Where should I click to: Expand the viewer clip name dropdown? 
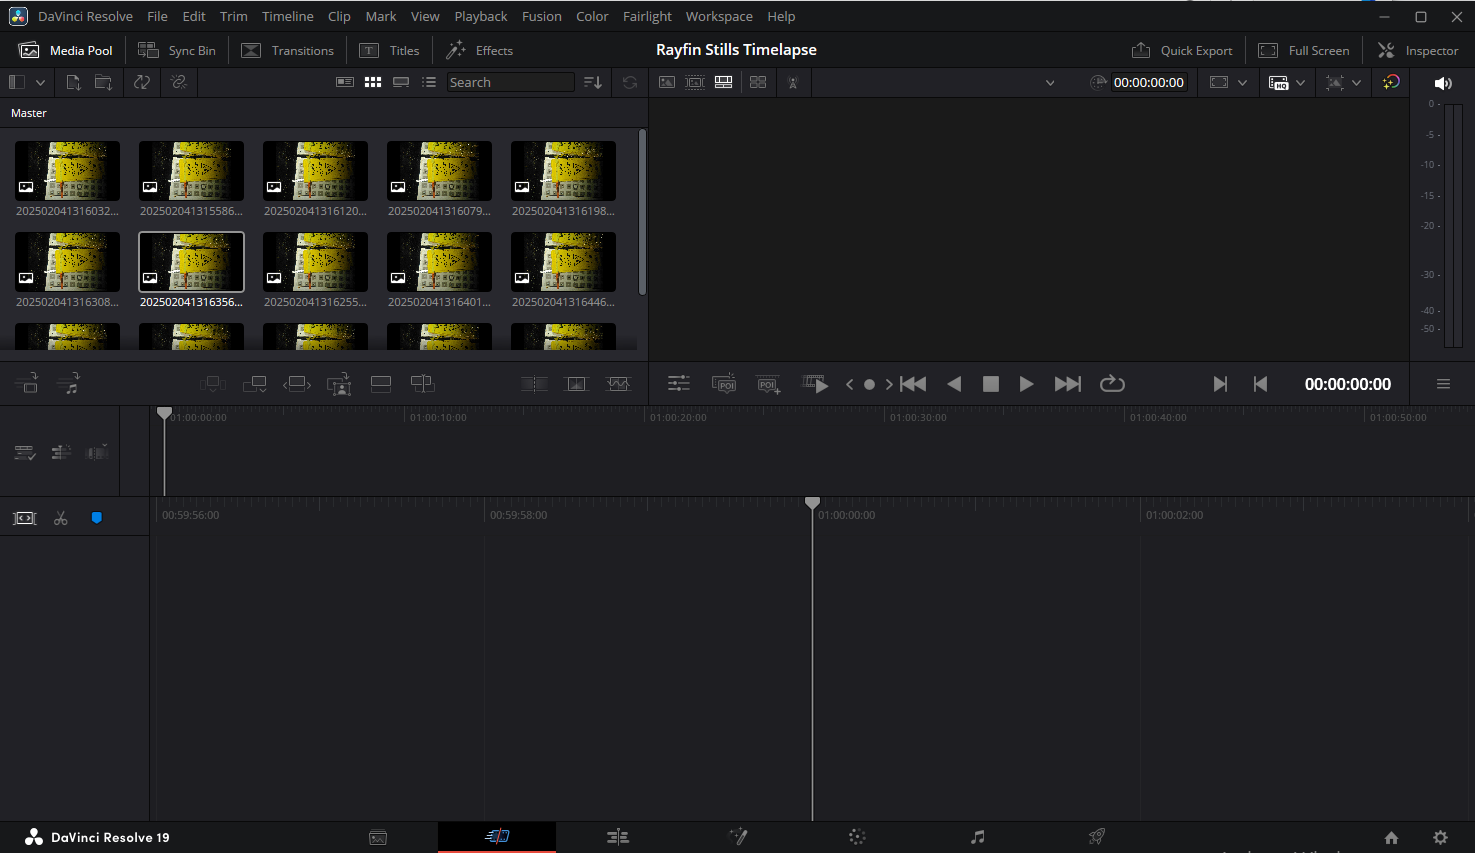point(1050,83)
